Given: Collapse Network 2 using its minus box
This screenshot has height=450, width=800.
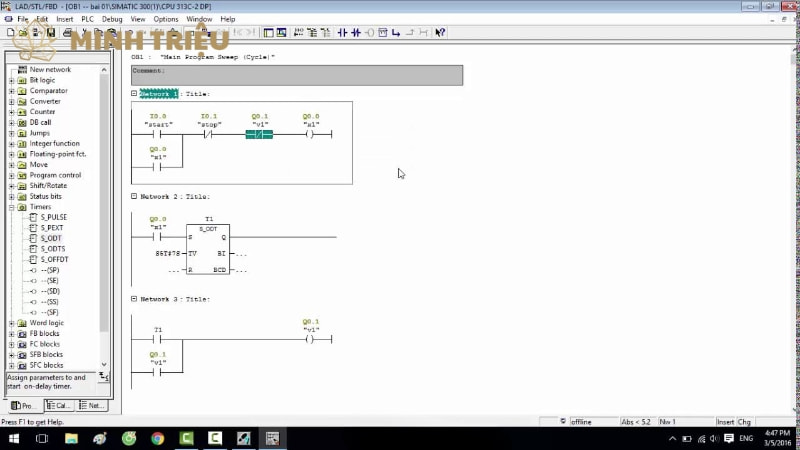Looking at the screenshot, I should [x=134, y=196].
